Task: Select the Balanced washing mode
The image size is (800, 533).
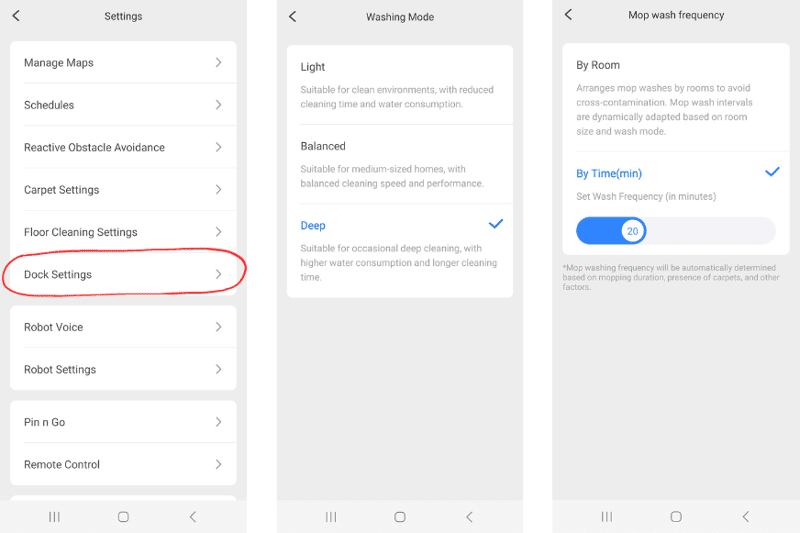Action: click(400, 164)
